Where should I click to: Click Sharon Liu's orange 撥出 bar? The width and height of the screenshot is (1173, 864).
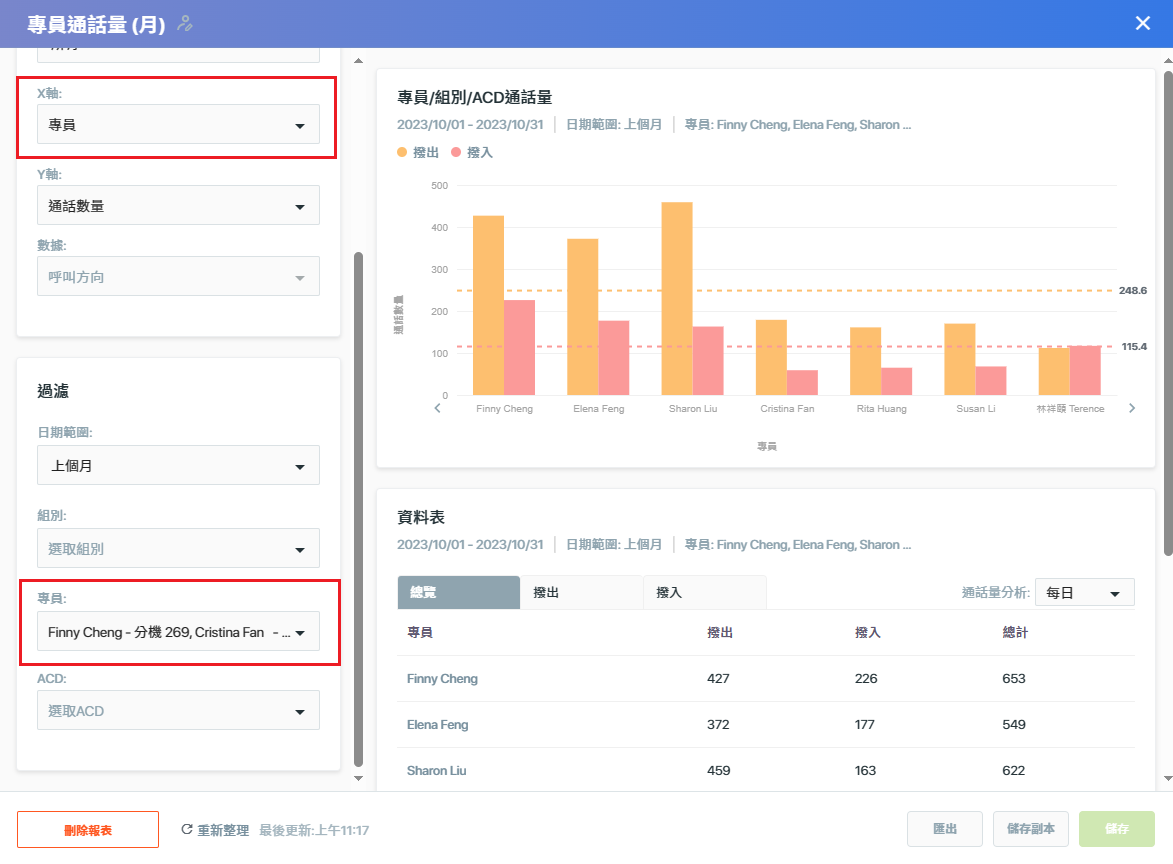[677, 298]
